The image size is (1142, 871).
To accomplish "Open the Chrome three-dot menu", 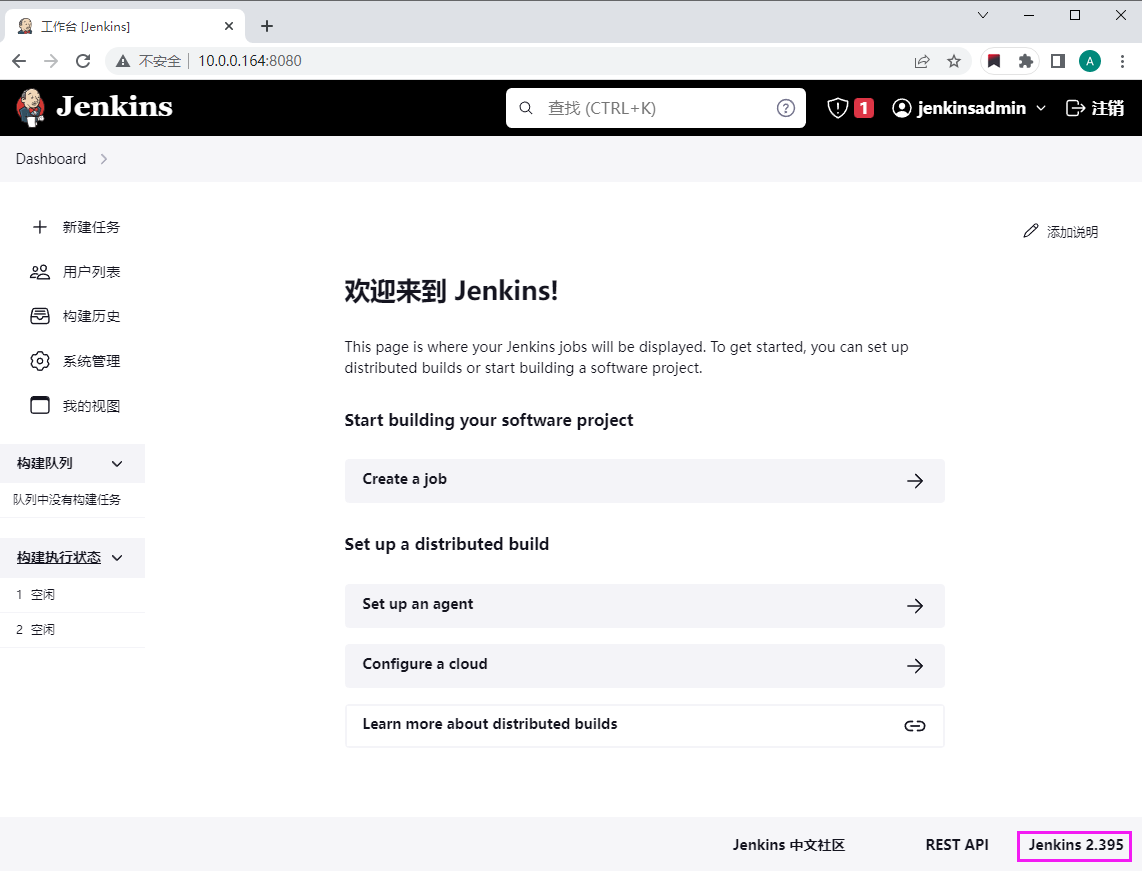I will pos(1122,61).
